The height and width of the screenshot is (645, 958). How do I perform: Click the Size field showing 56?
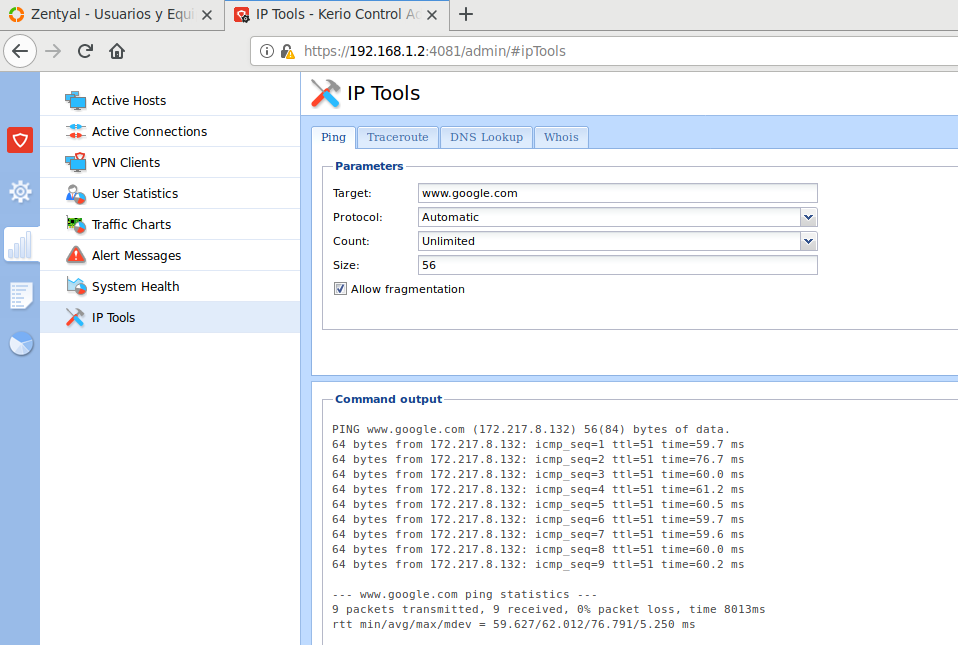(618, 265)
